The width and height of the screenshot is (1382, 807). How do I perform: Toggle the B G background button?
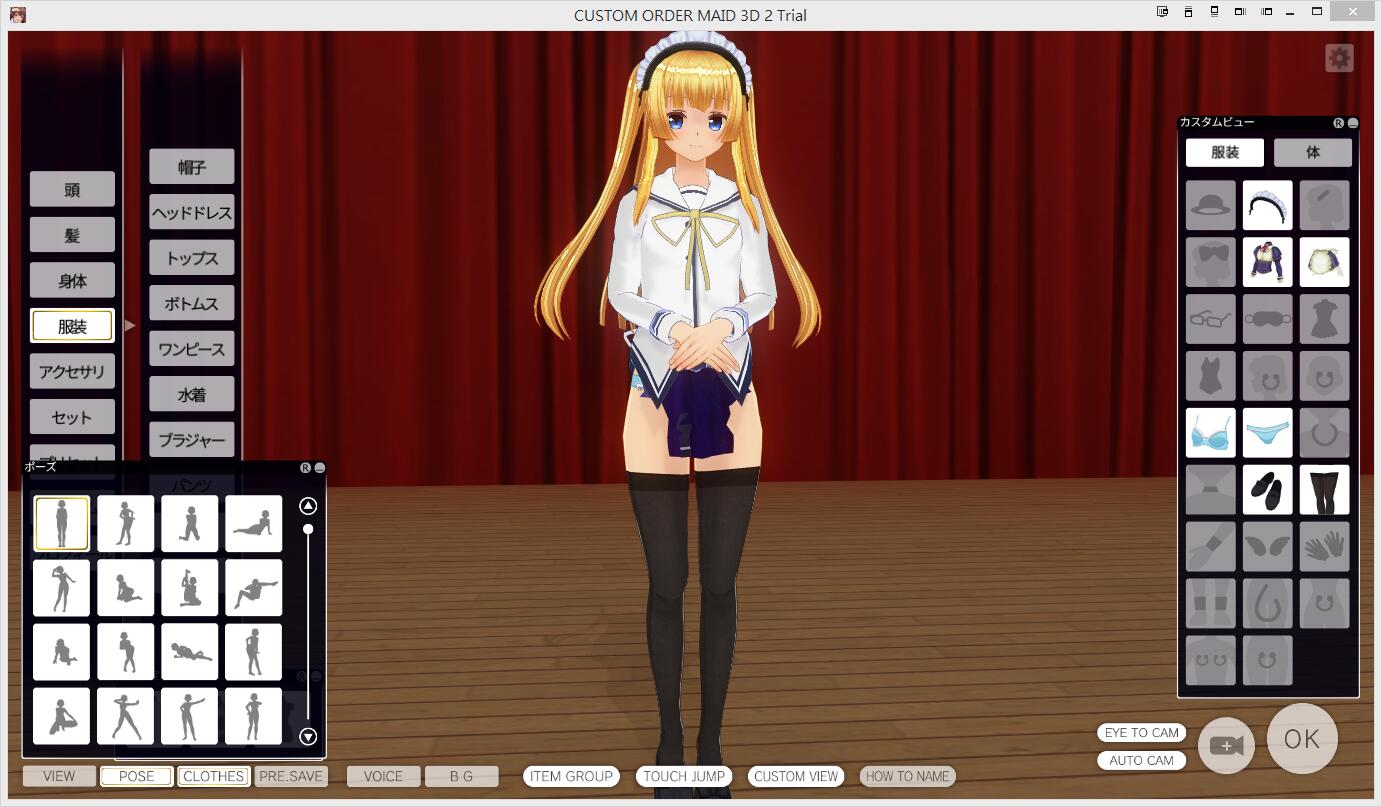pyautogui.click(x=461, y=776)
